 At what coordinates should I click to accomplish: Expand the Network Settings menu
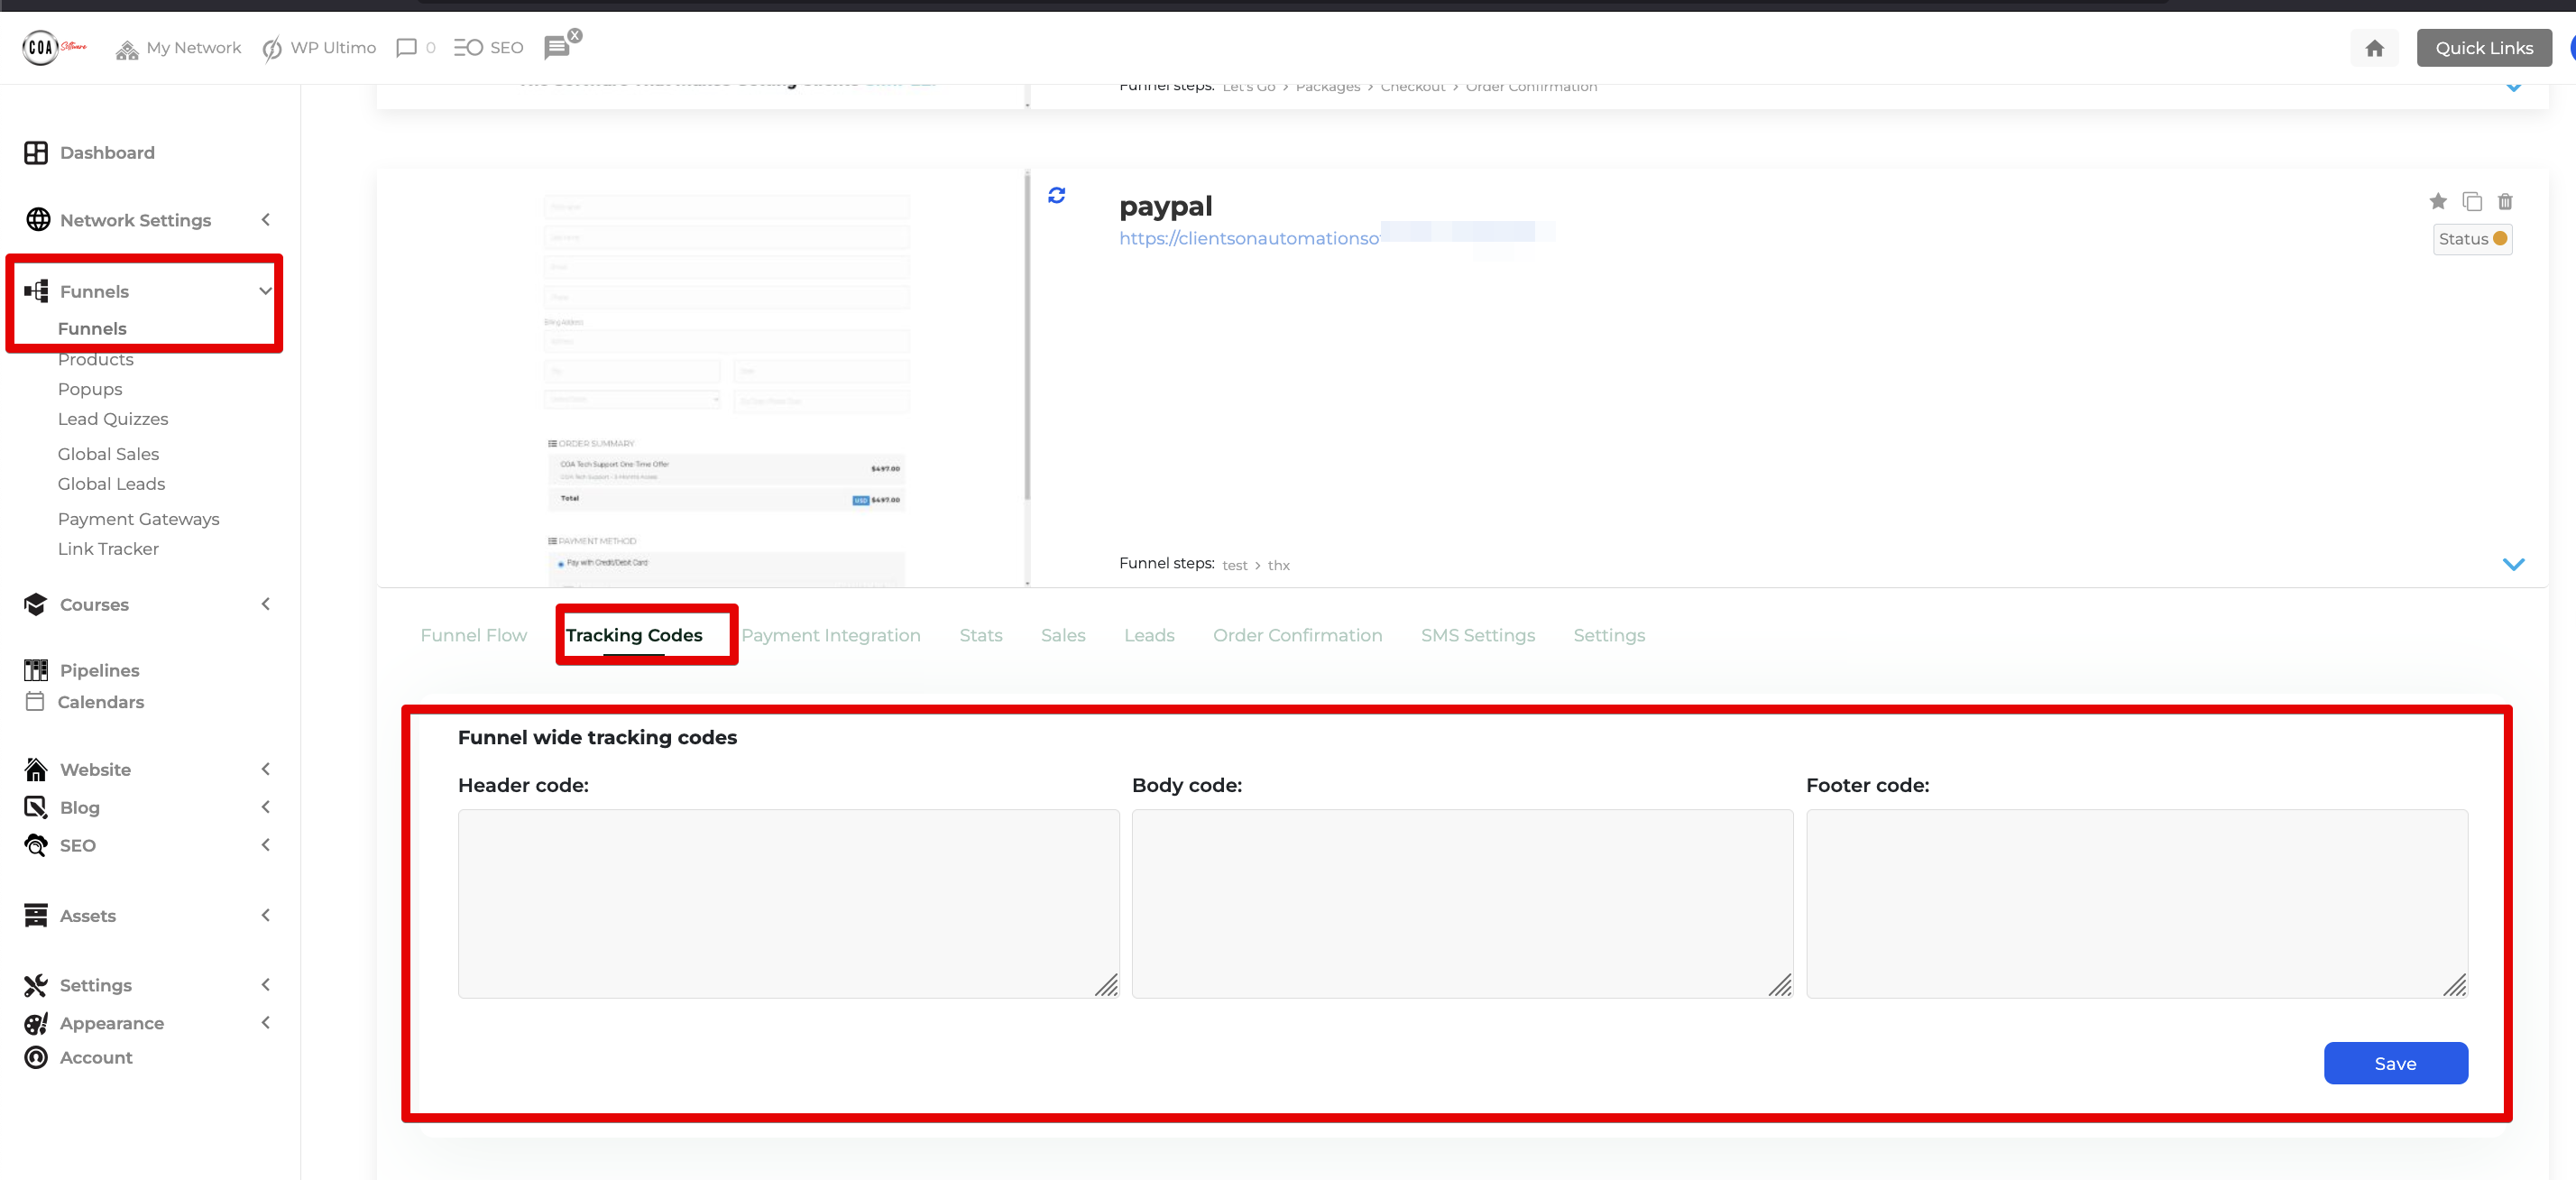[x=135, y=220]
